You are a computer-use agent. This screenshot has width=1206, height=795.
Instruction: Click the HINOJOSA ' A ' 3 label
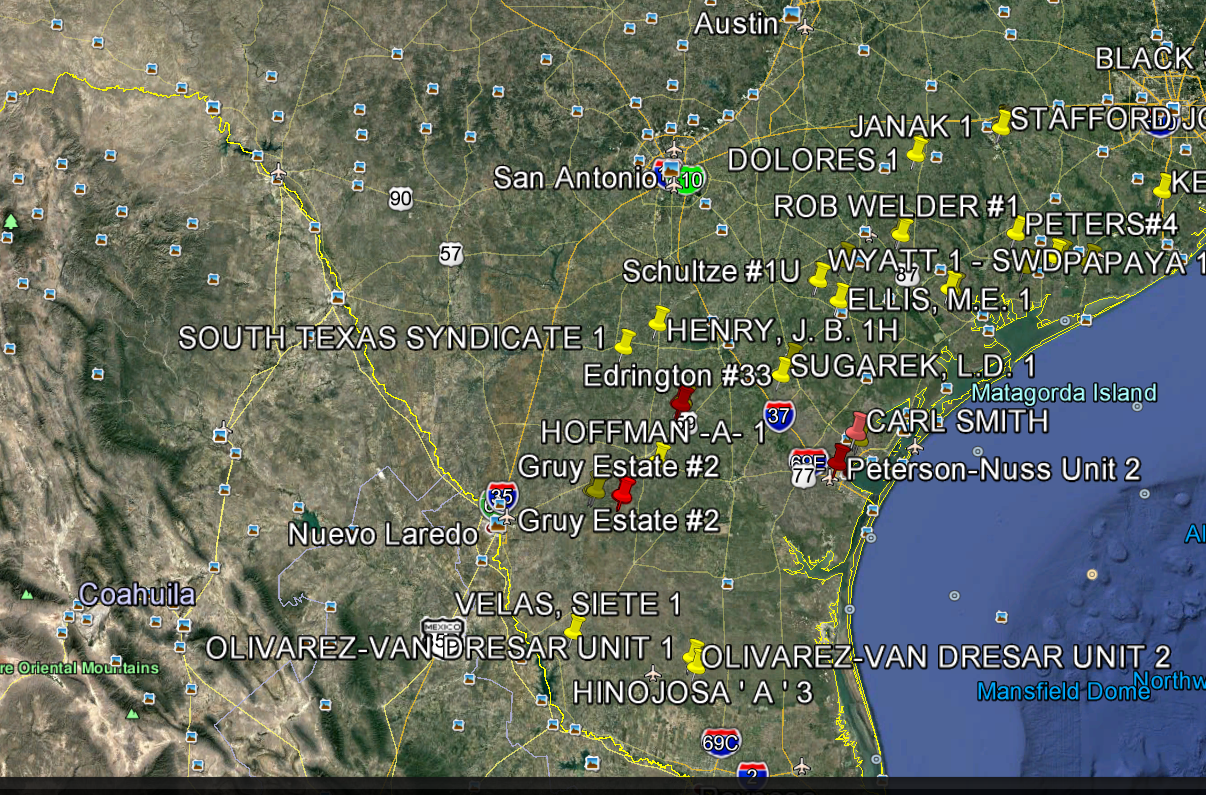tap(692, 692)
